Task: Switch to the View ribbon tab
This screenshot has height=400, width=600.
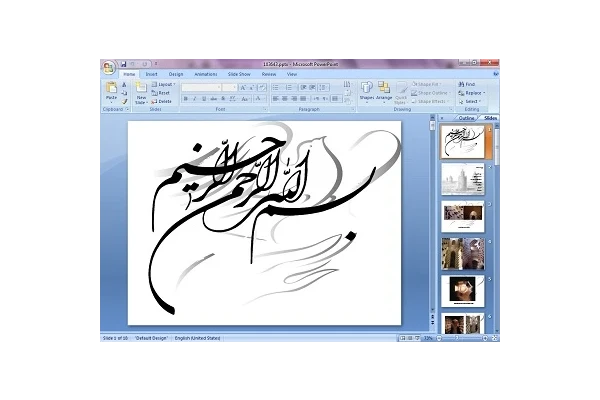Action: click(x=292, y=74)
